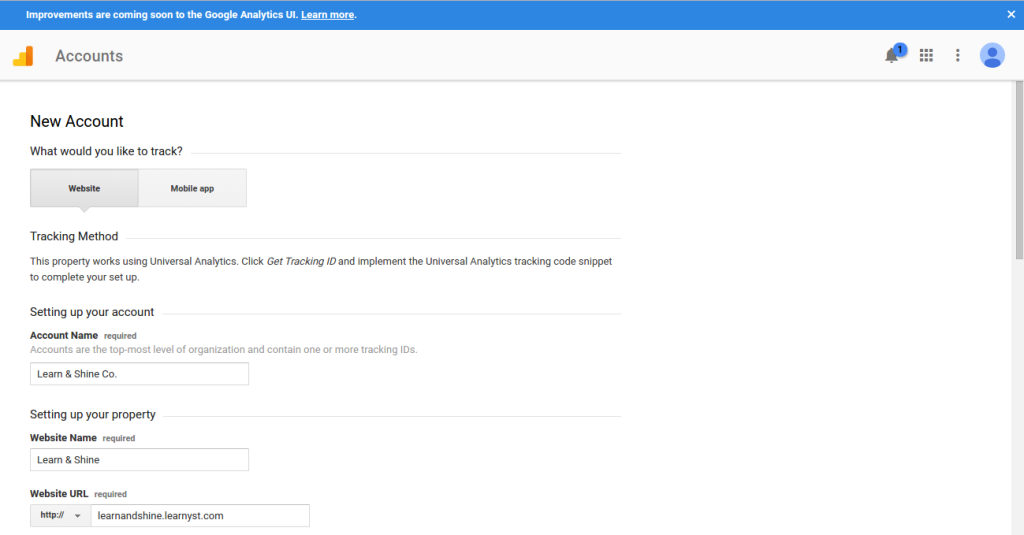The image size is (1024, 535).
Task: Expand the http:// protocol dropdown
Action: pos(60,515)
